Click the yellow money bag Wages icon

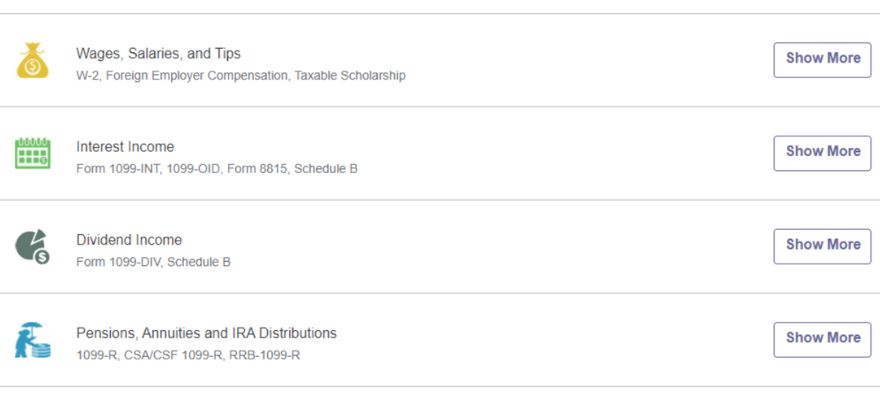[x=33, y=60]
